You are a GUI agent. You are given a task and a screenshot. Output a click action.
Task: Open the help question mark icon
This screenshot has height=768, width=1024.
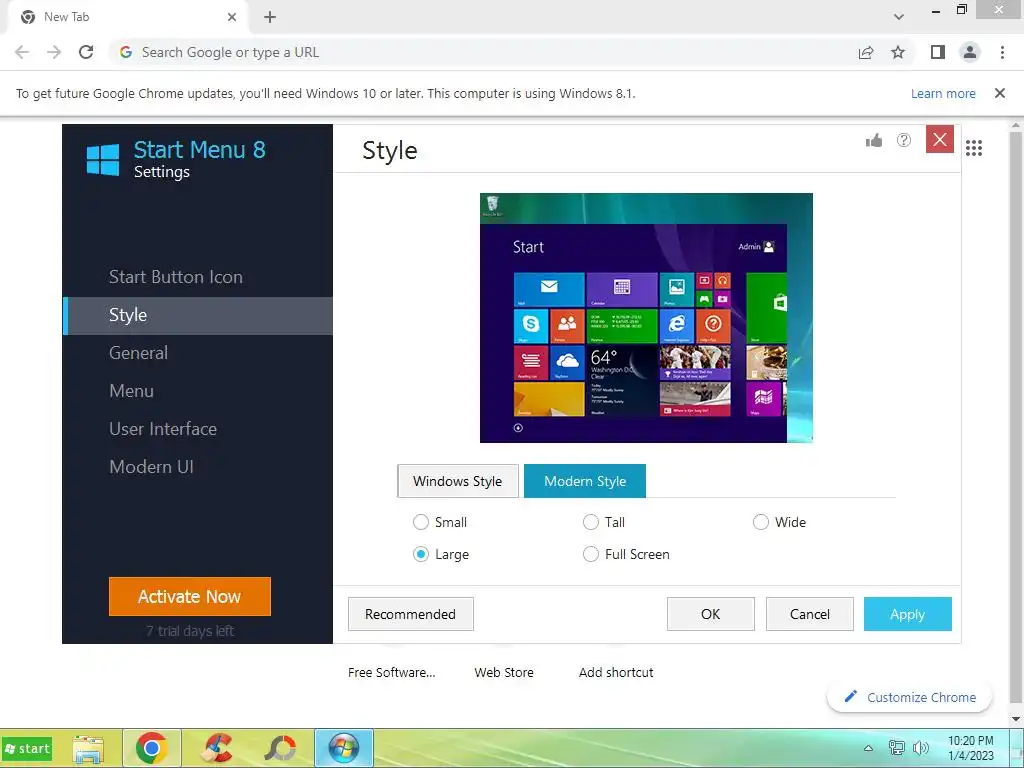(x=904, y=140)
